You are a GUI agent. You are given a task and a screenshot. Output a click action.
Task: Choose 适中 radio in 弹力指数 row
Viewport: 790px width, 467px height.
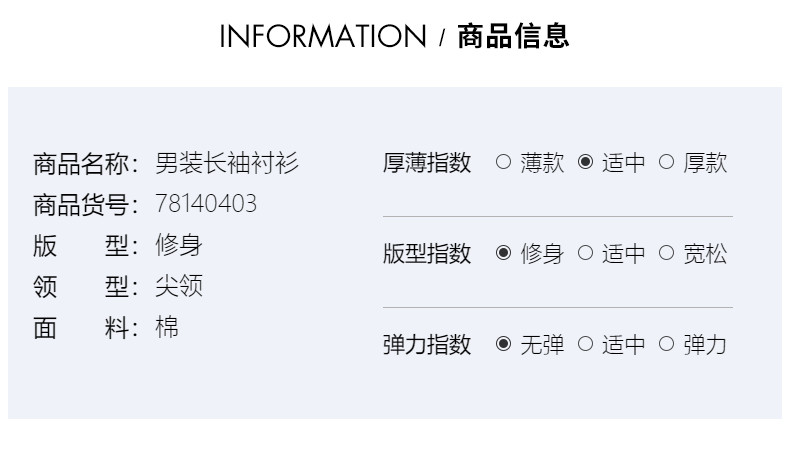click(585, 344)
